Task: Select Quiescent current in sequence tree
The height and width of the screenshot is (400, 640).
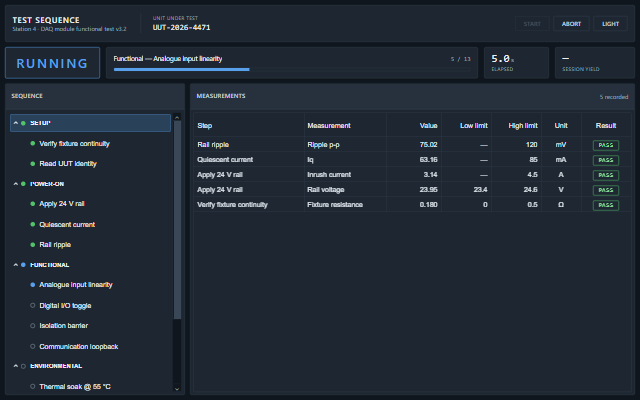Action: pyautogui.click(x=67, y=224)
